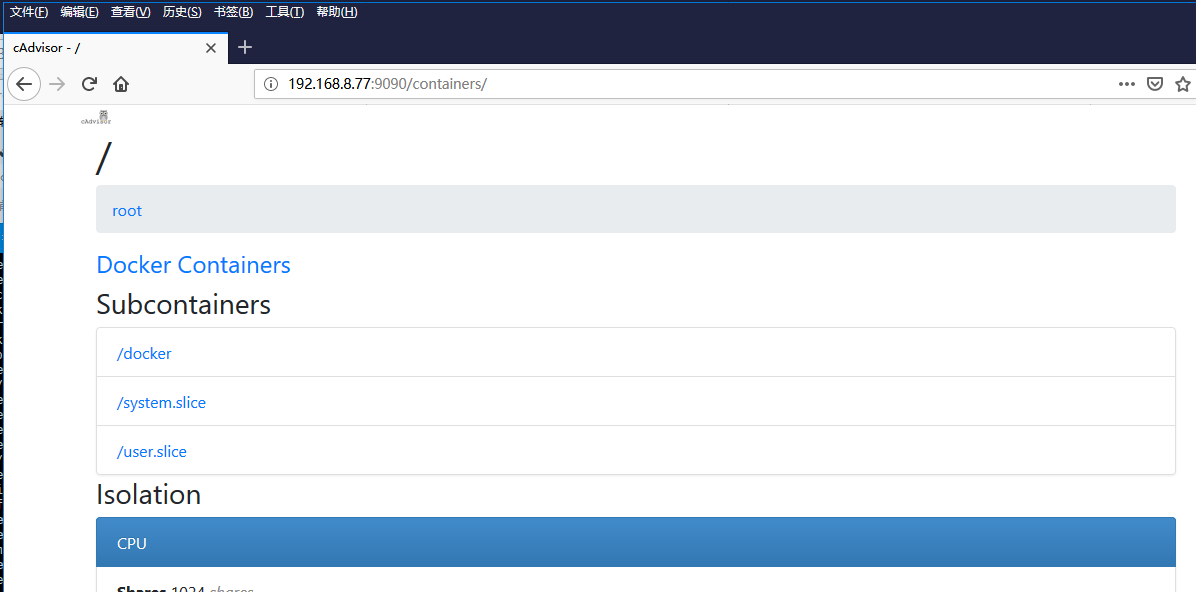Open the /user.slice subcontainer

click(x=152, y=452)
